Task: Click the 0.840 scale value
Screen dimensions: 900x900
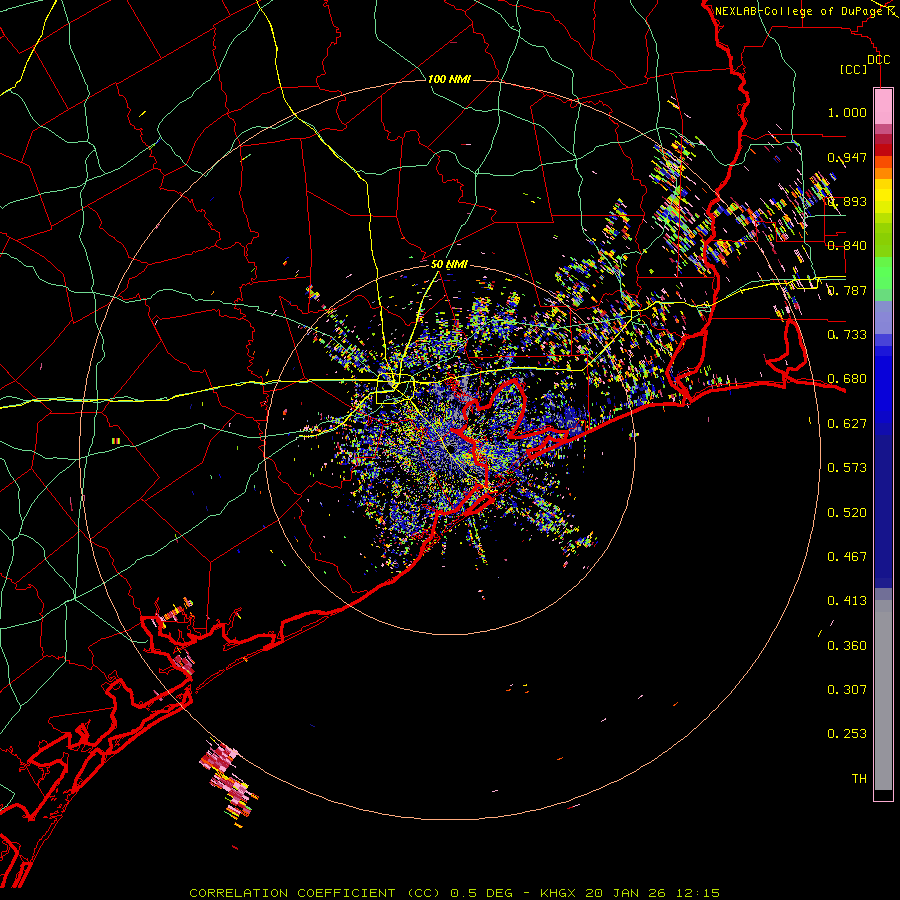Action: point(847,246)
